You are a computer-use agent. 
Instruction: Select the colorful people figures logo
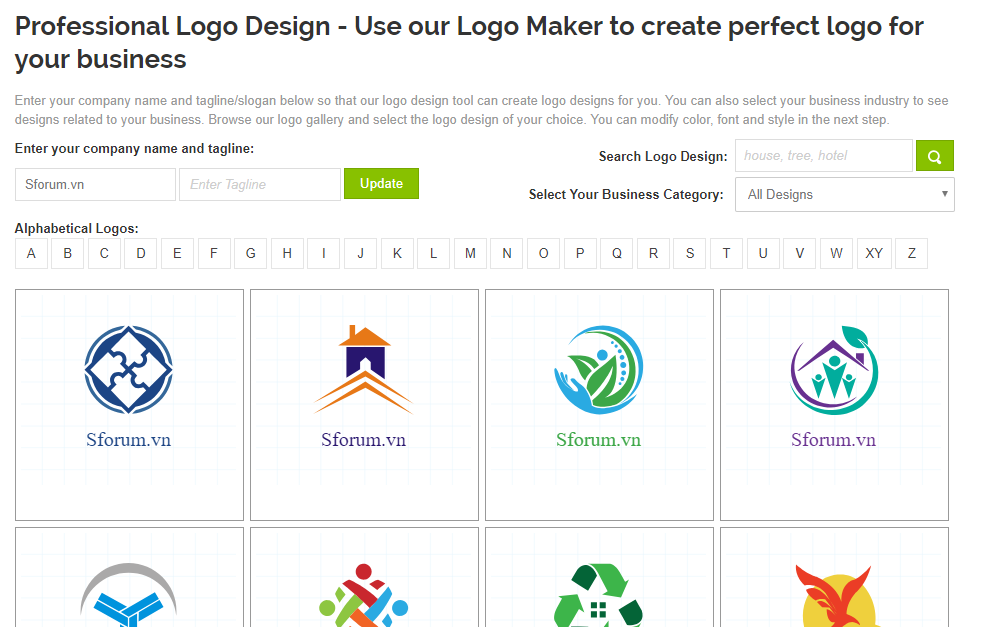(364, 595)
